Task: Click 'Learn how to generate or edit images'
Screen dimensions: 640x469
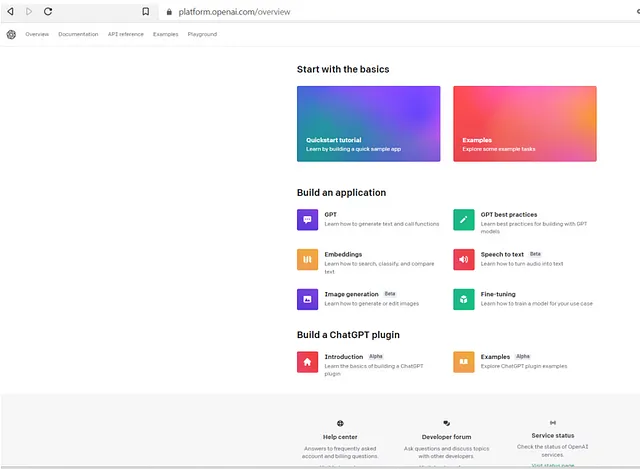Action: click(371, 304)
